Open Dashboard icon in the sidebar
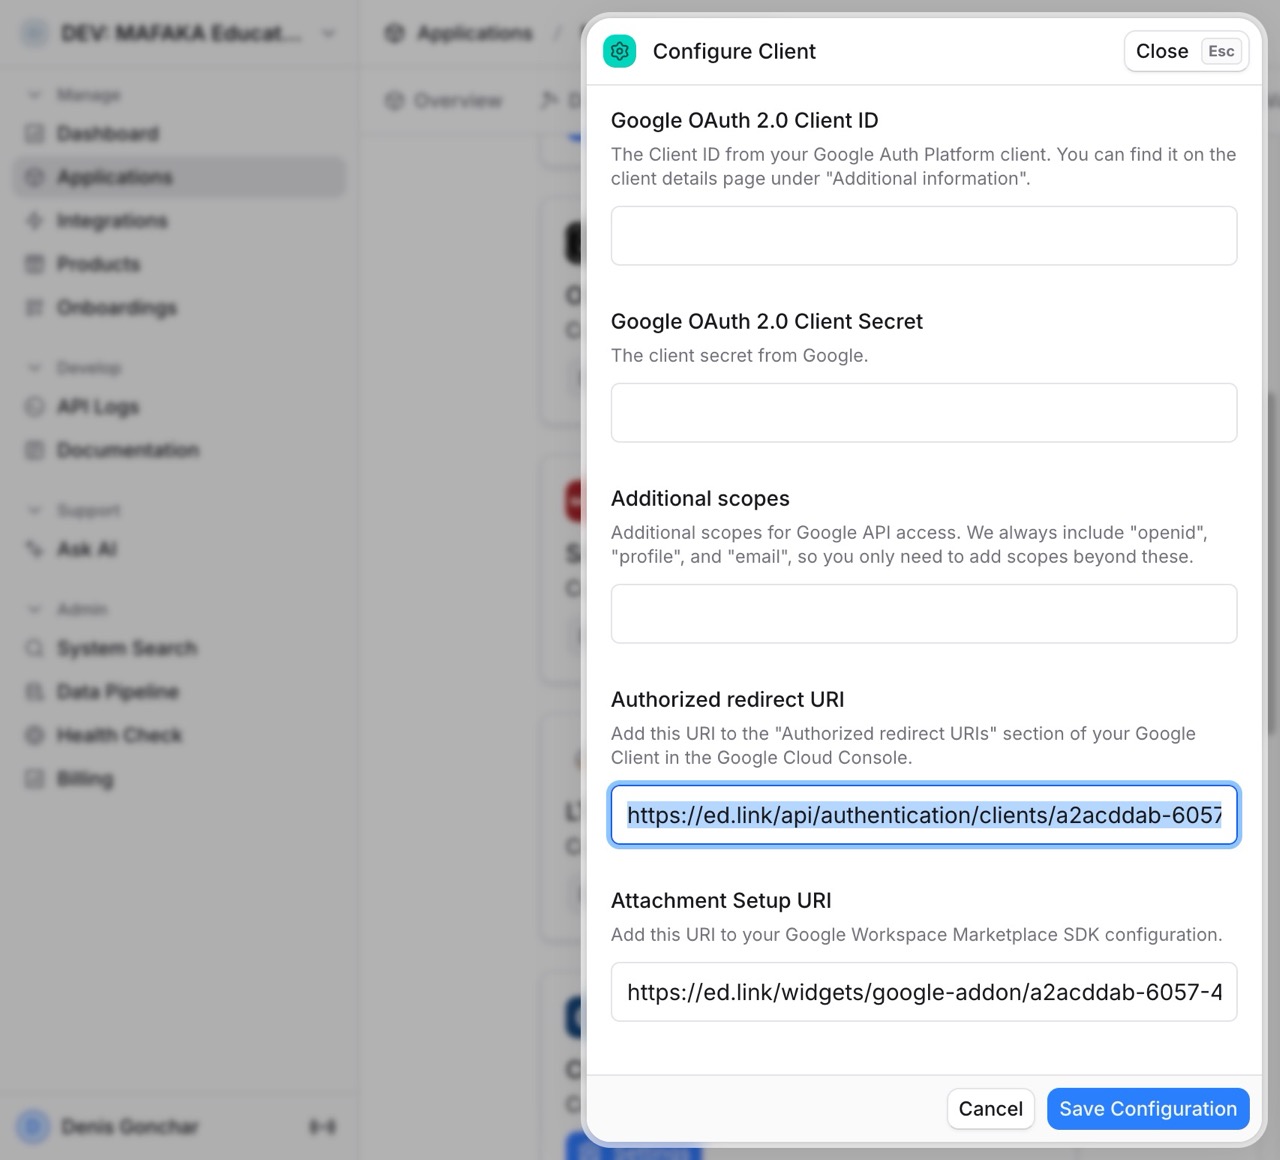This screenshot has height=1160, width=1280. point(35,134)
